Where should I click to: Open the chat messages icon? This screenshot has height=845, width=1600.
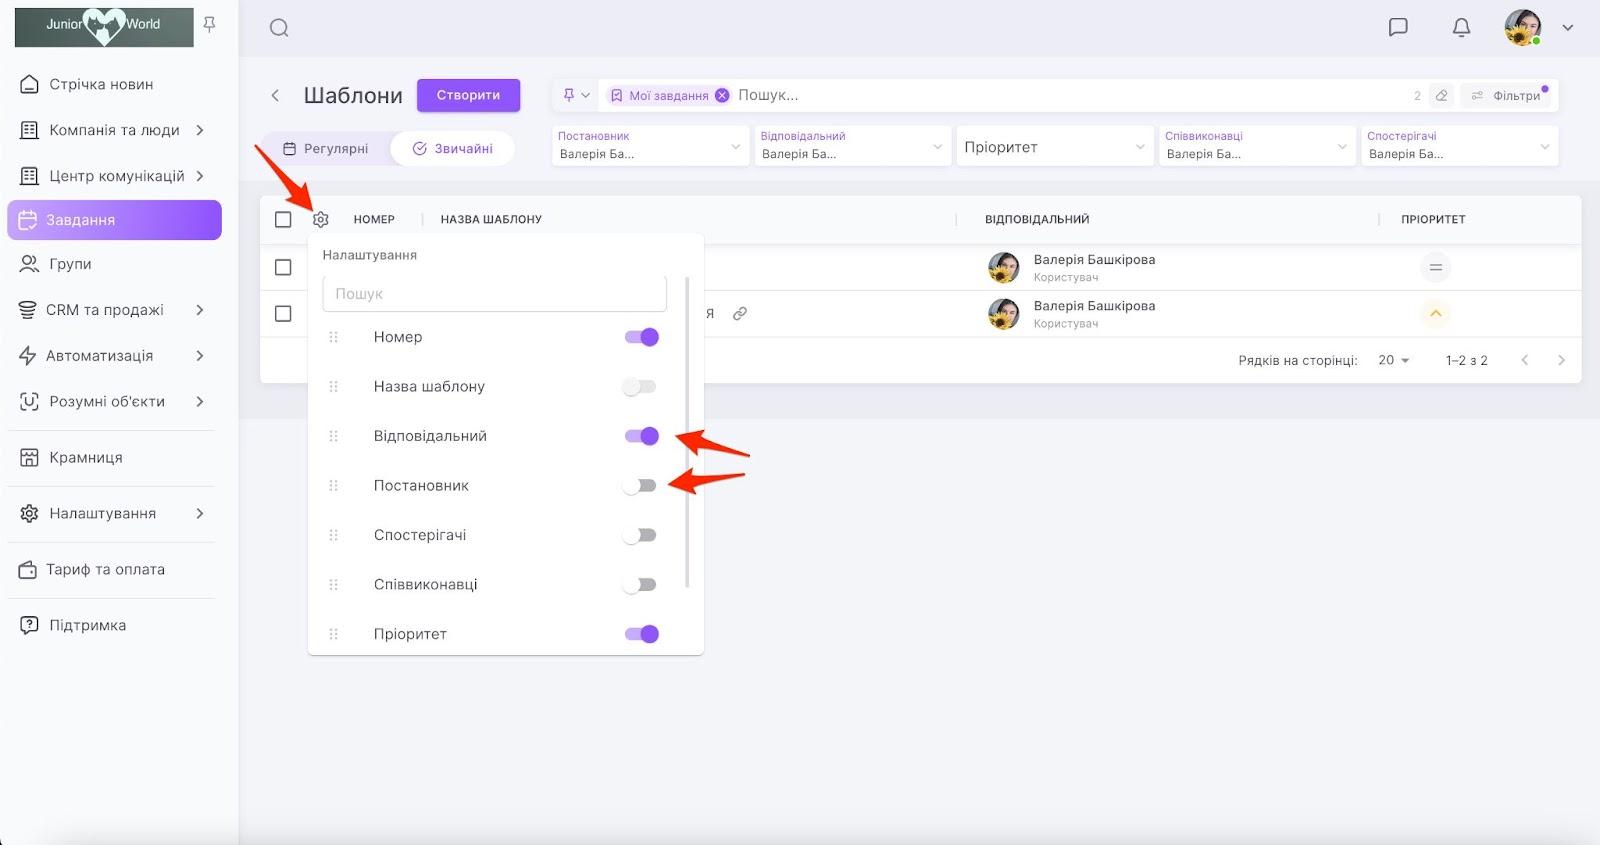tap(1398, 27)
